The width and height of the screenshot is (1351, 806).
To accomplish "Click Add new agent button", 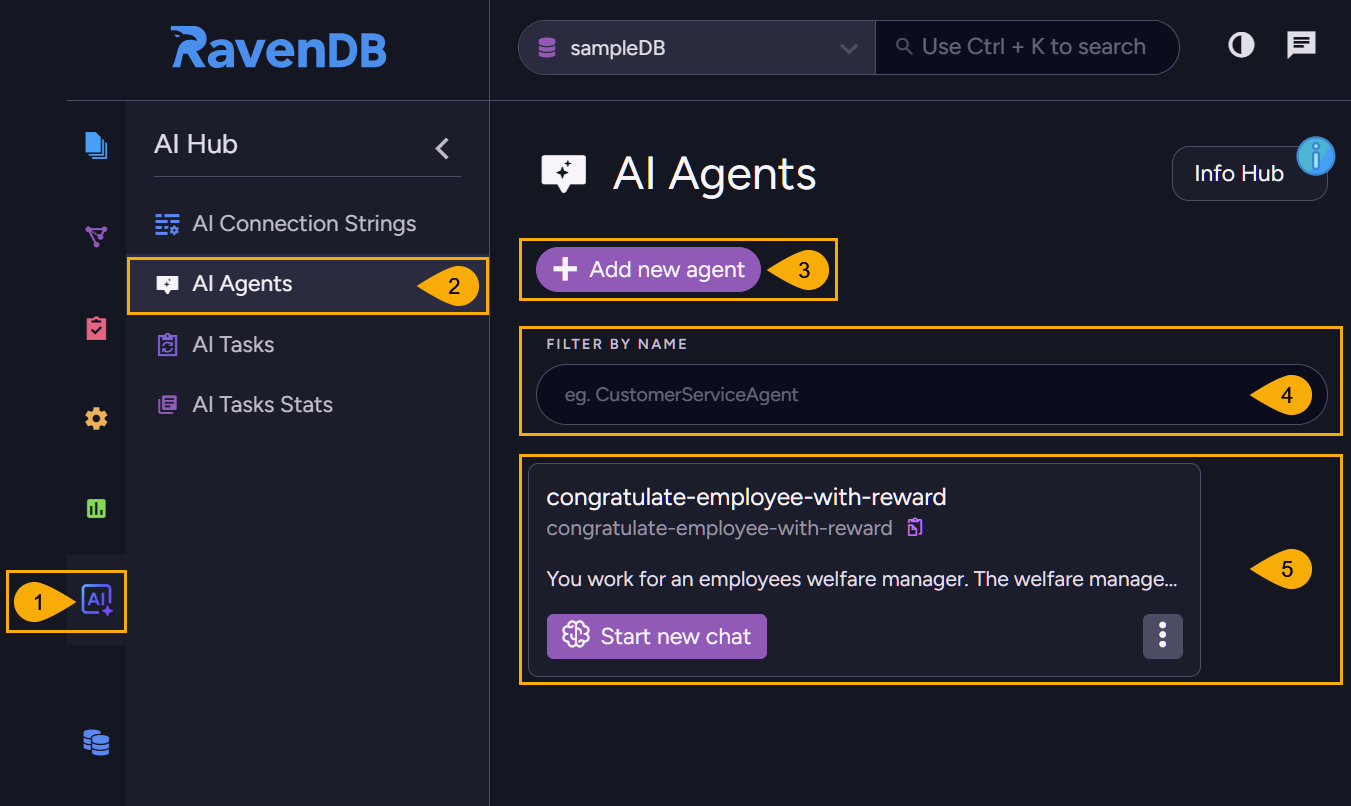I will [648, 269].
